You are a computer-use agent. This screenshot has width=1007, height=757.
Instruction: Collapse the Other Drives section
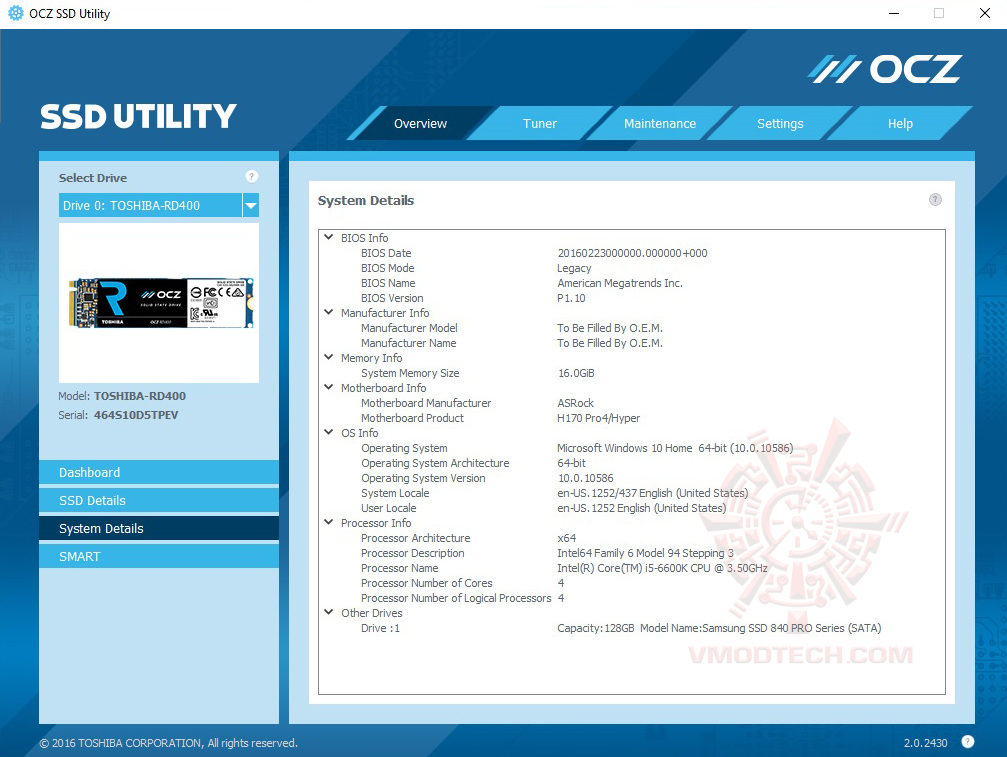329,612
